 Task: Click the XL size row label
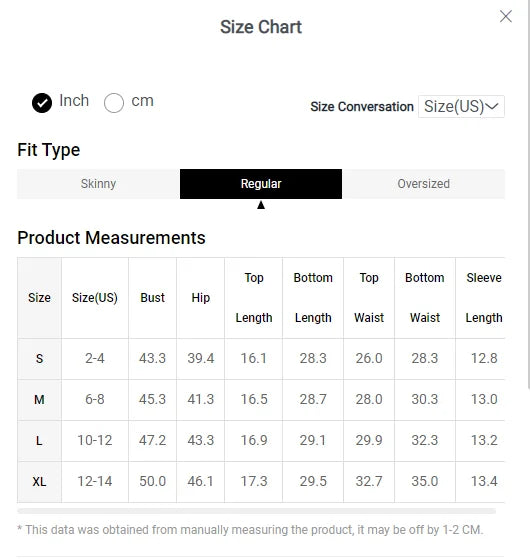click(x=39, y=482)
